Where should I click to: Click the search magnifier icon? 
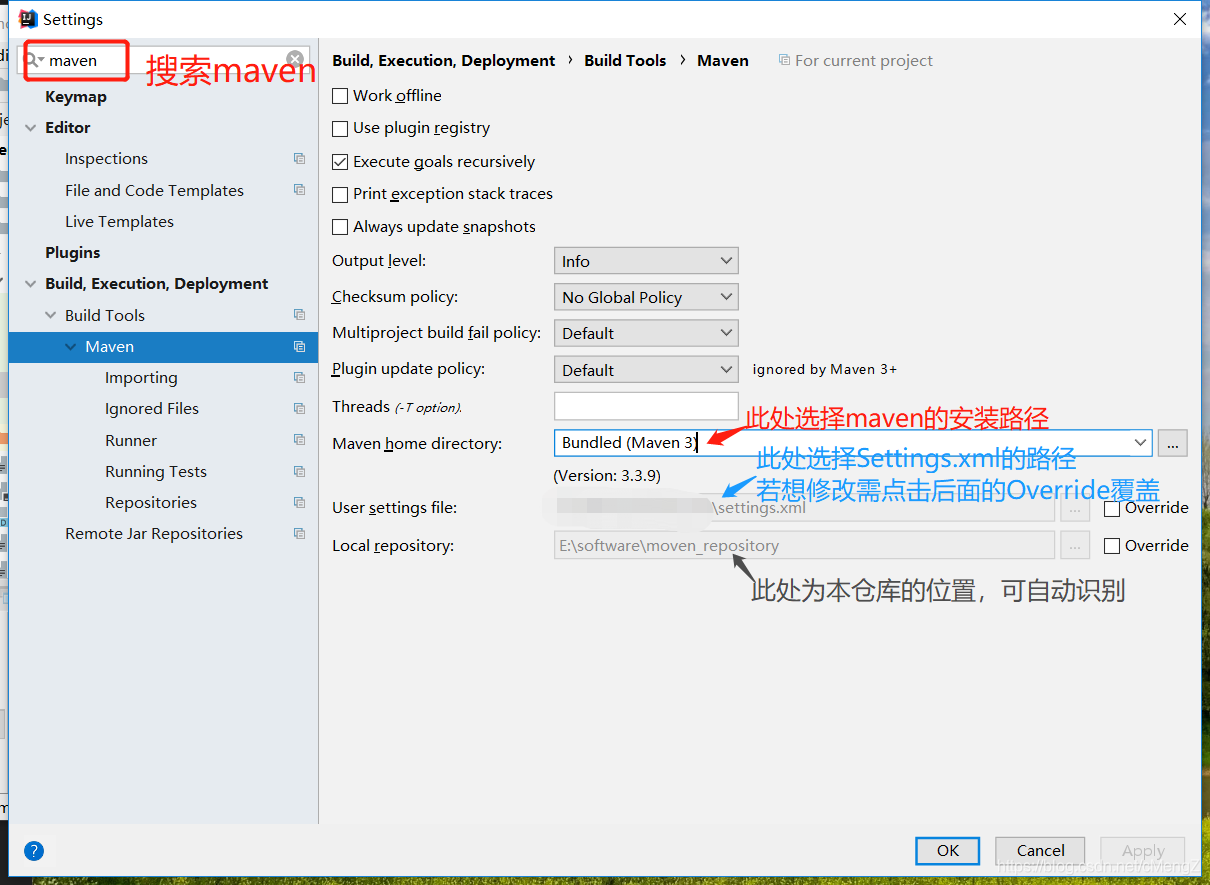coord(34,60)
